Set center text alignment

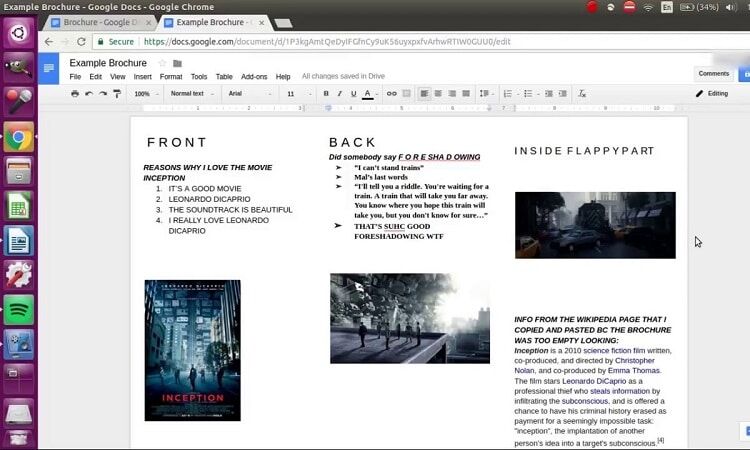438,94
